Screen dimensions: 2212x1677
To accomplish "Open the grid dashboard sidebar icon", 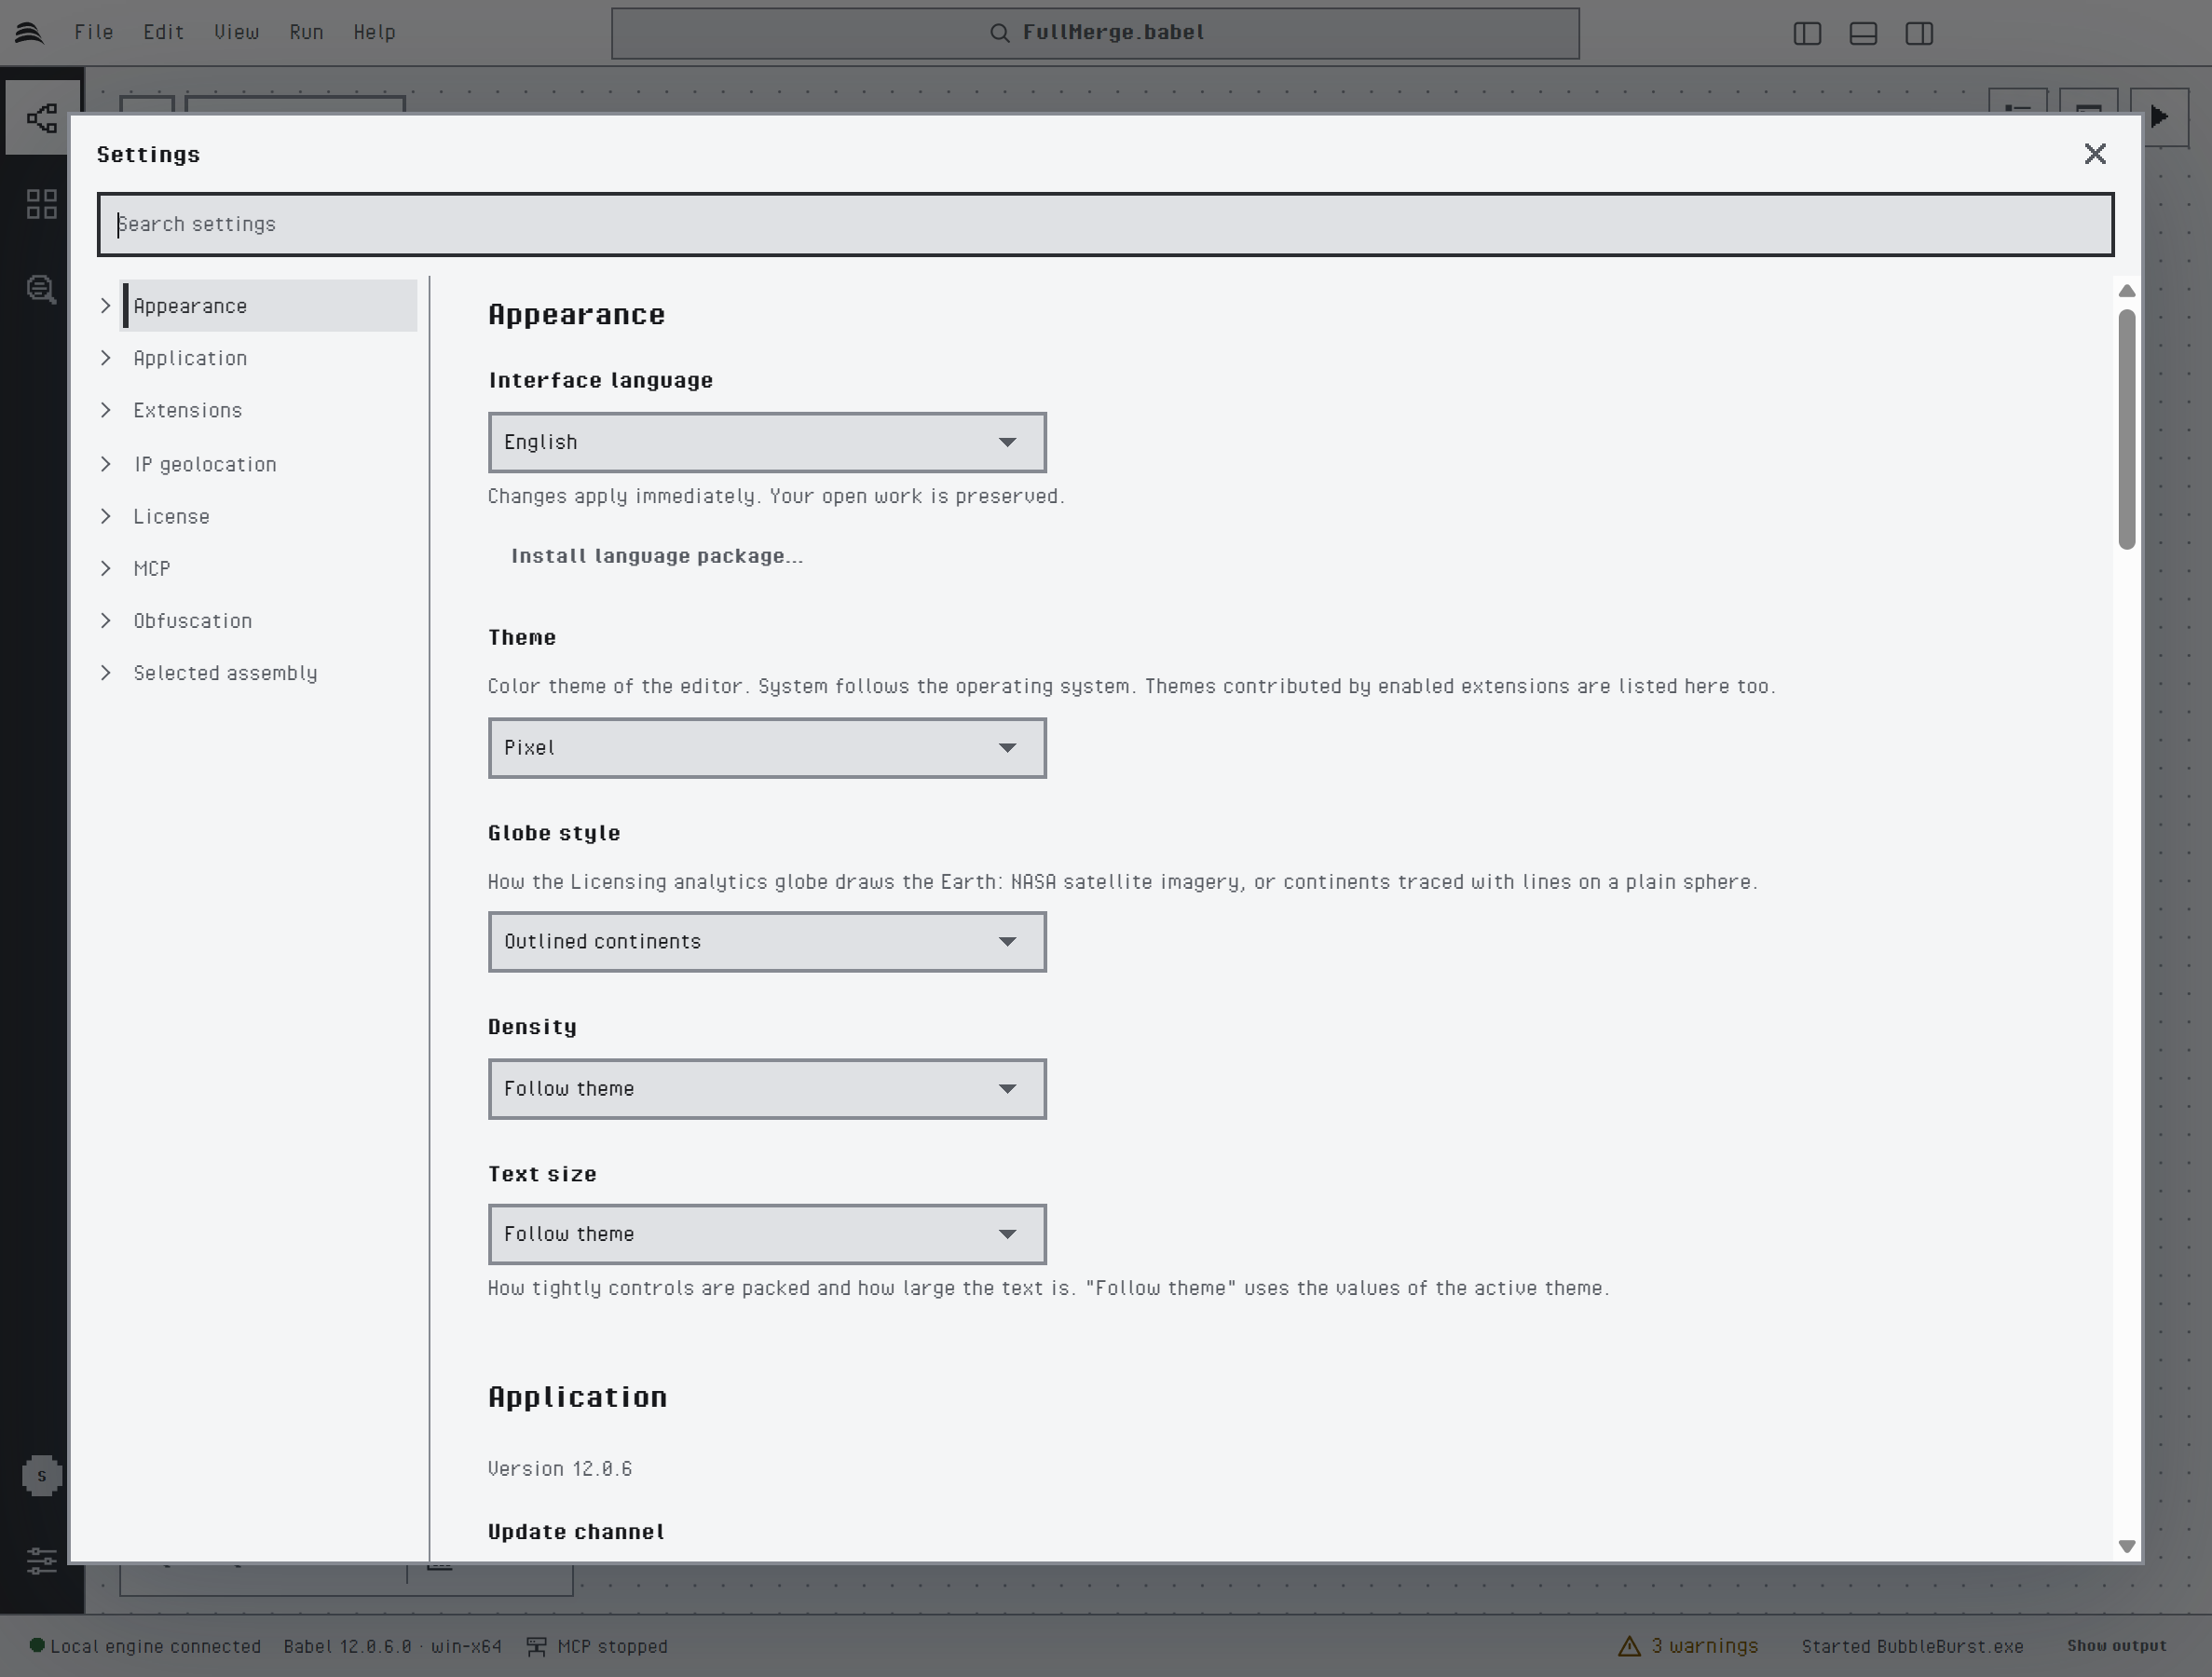I will (42, 204).
